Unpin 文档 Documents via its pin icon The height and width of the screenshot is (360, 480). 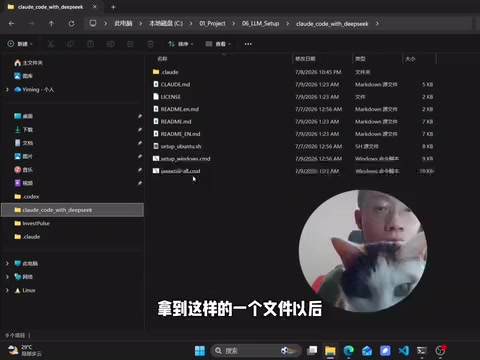(140, 143)
